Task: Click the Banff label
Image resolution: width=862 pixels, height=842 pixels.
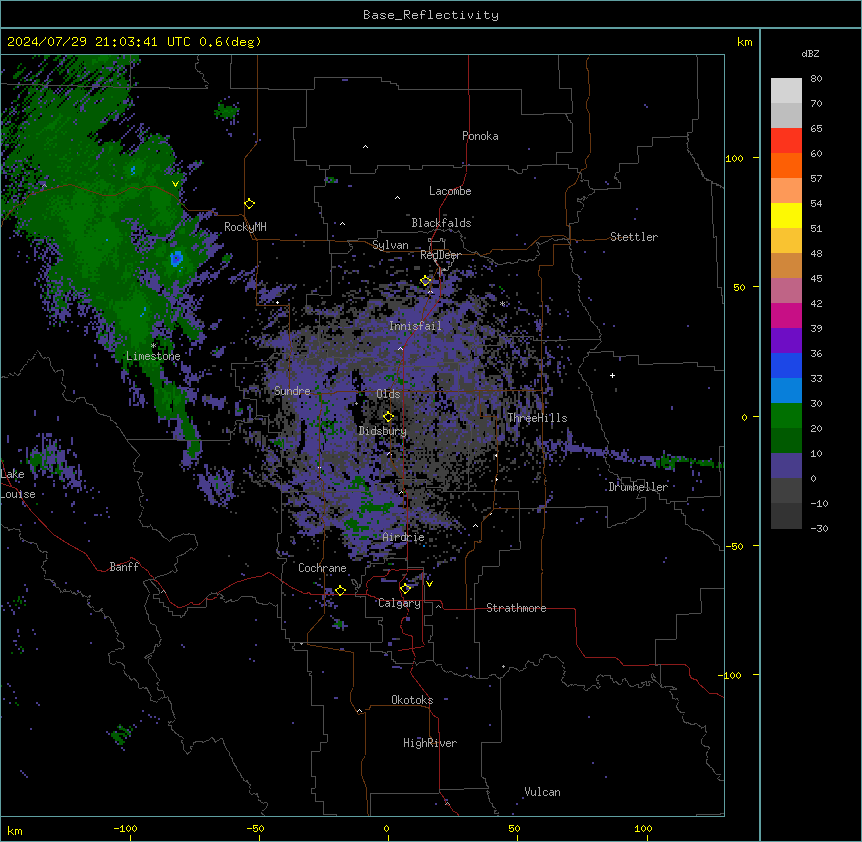Action: [124, 567]
